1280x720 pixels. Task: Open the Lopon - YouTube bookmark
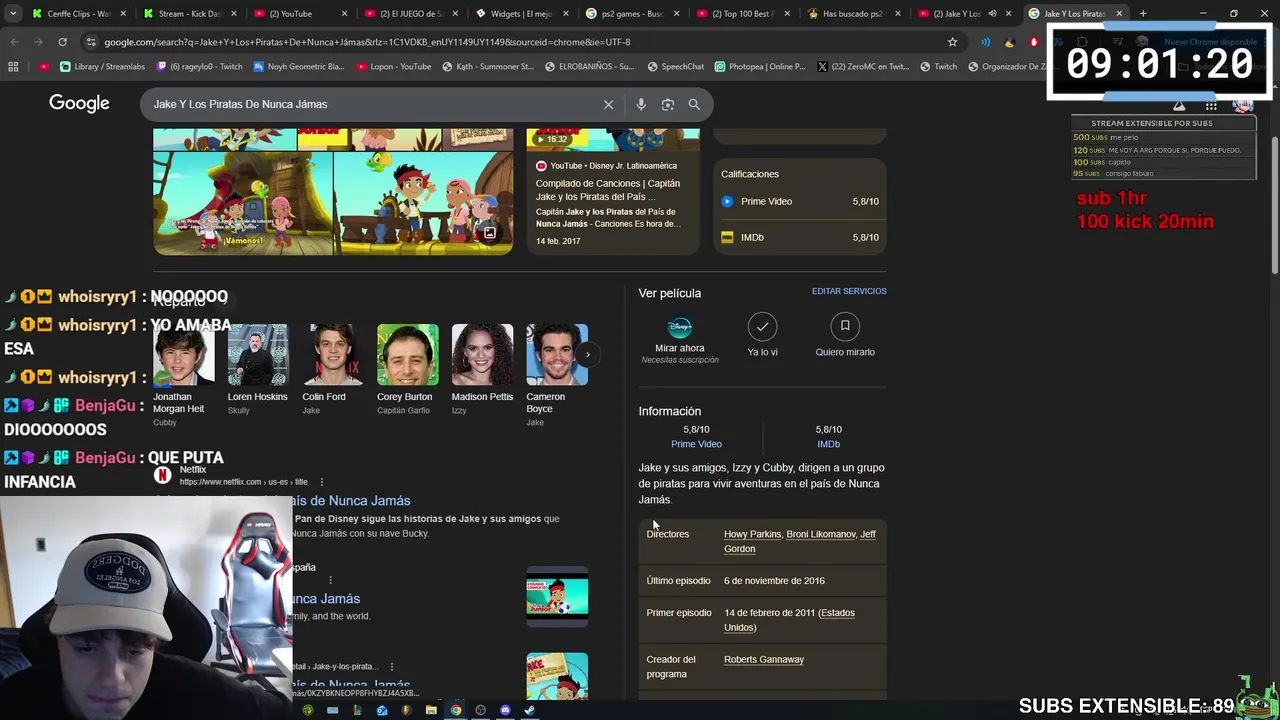pos(393,66)
